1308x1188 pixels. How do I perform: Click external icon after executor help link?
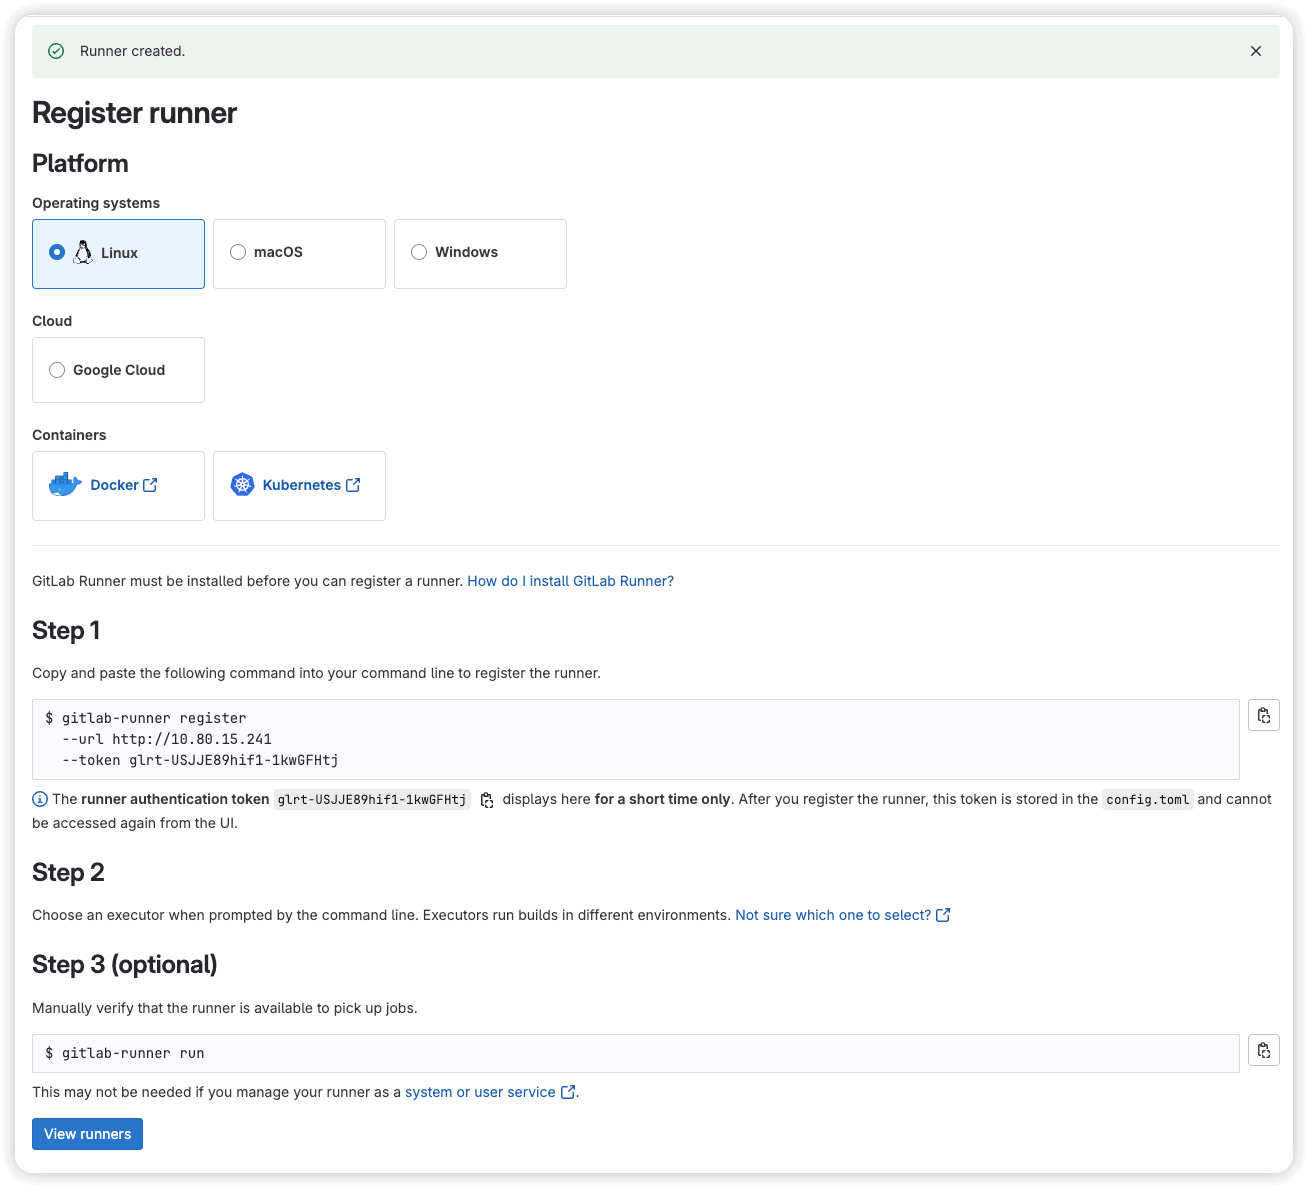point(943,915)
